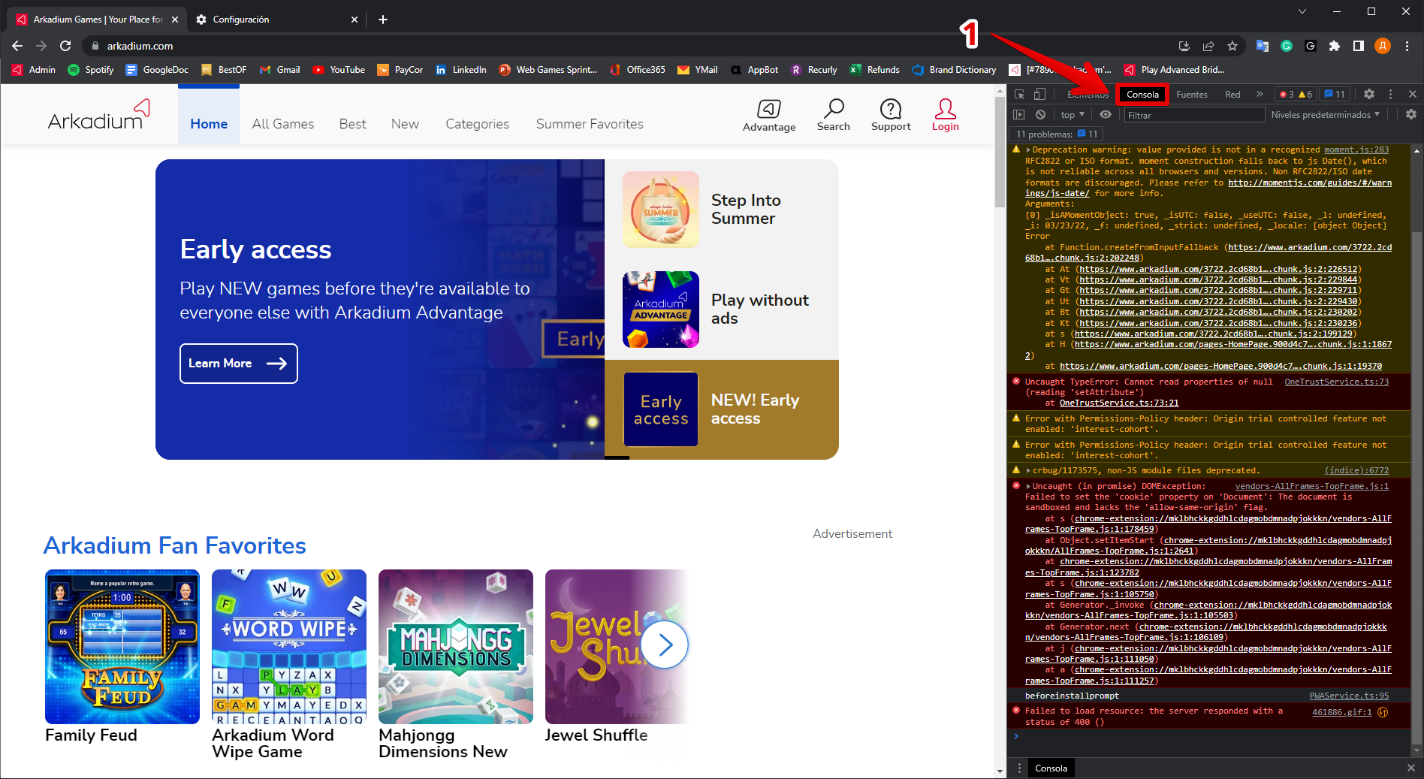
Task: Switch to the Red tab
Action: [x=1233, y=95]
